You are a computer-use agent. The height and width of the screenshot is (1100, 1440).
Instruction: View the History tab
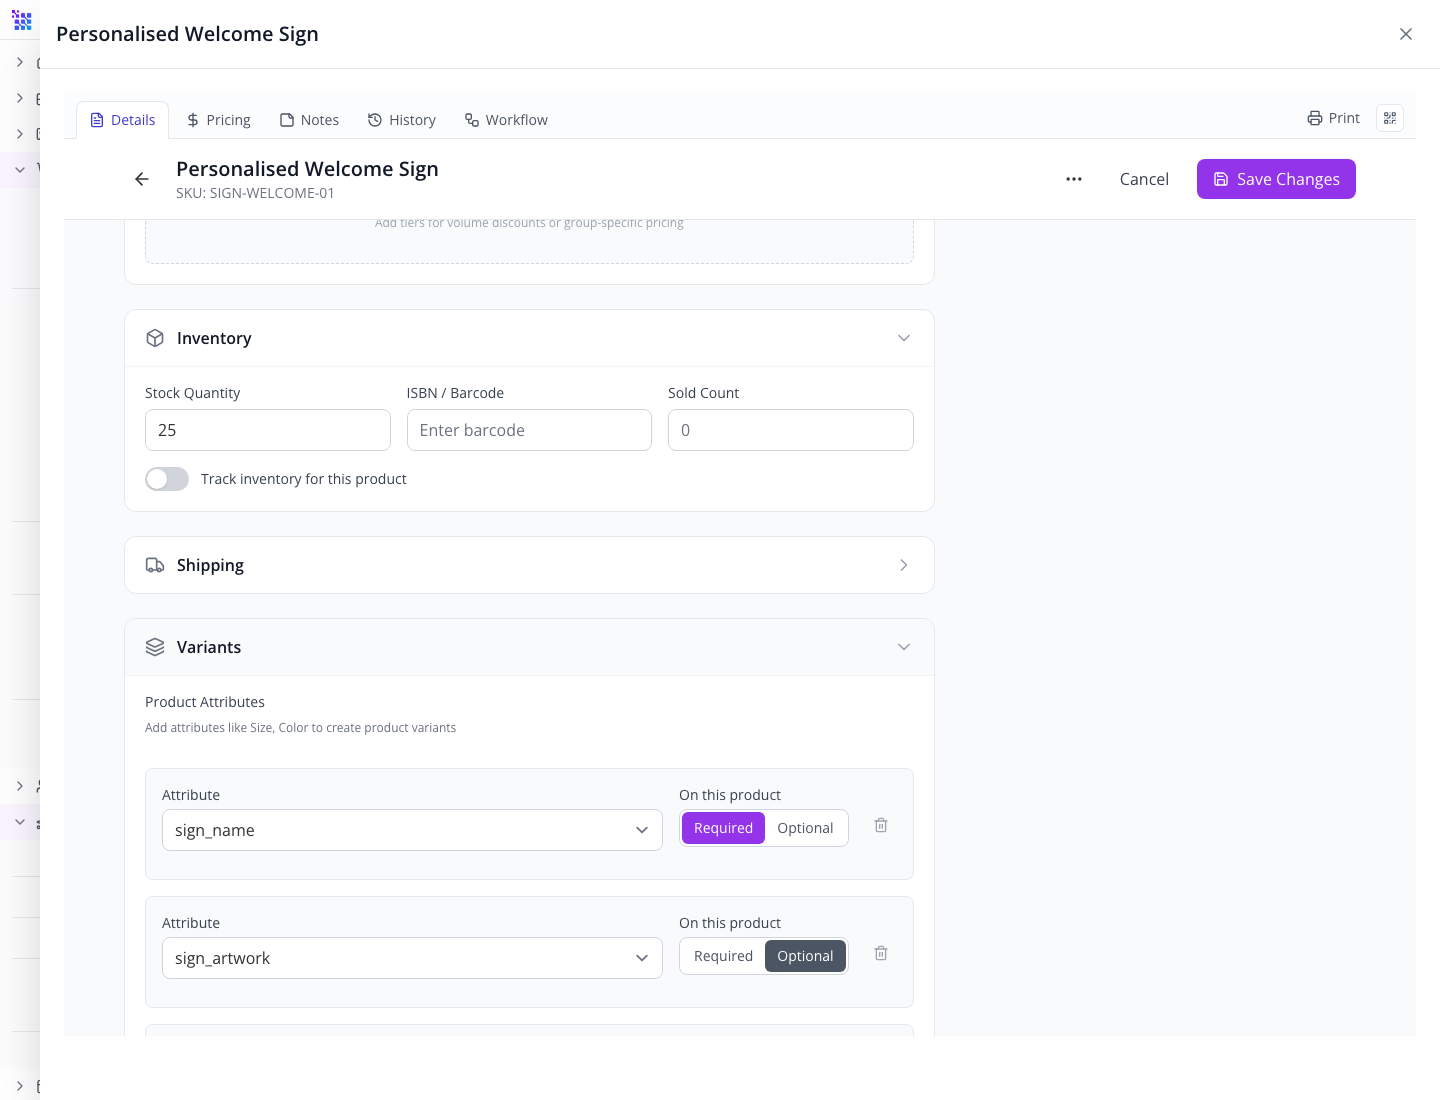pos(401,120)
